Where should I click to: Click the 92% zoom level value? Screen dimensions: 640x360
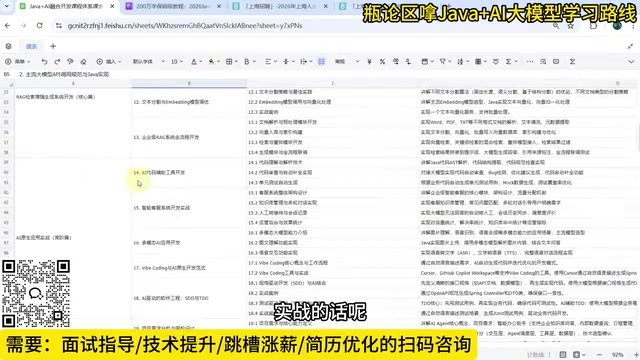(x=618, y=355)
